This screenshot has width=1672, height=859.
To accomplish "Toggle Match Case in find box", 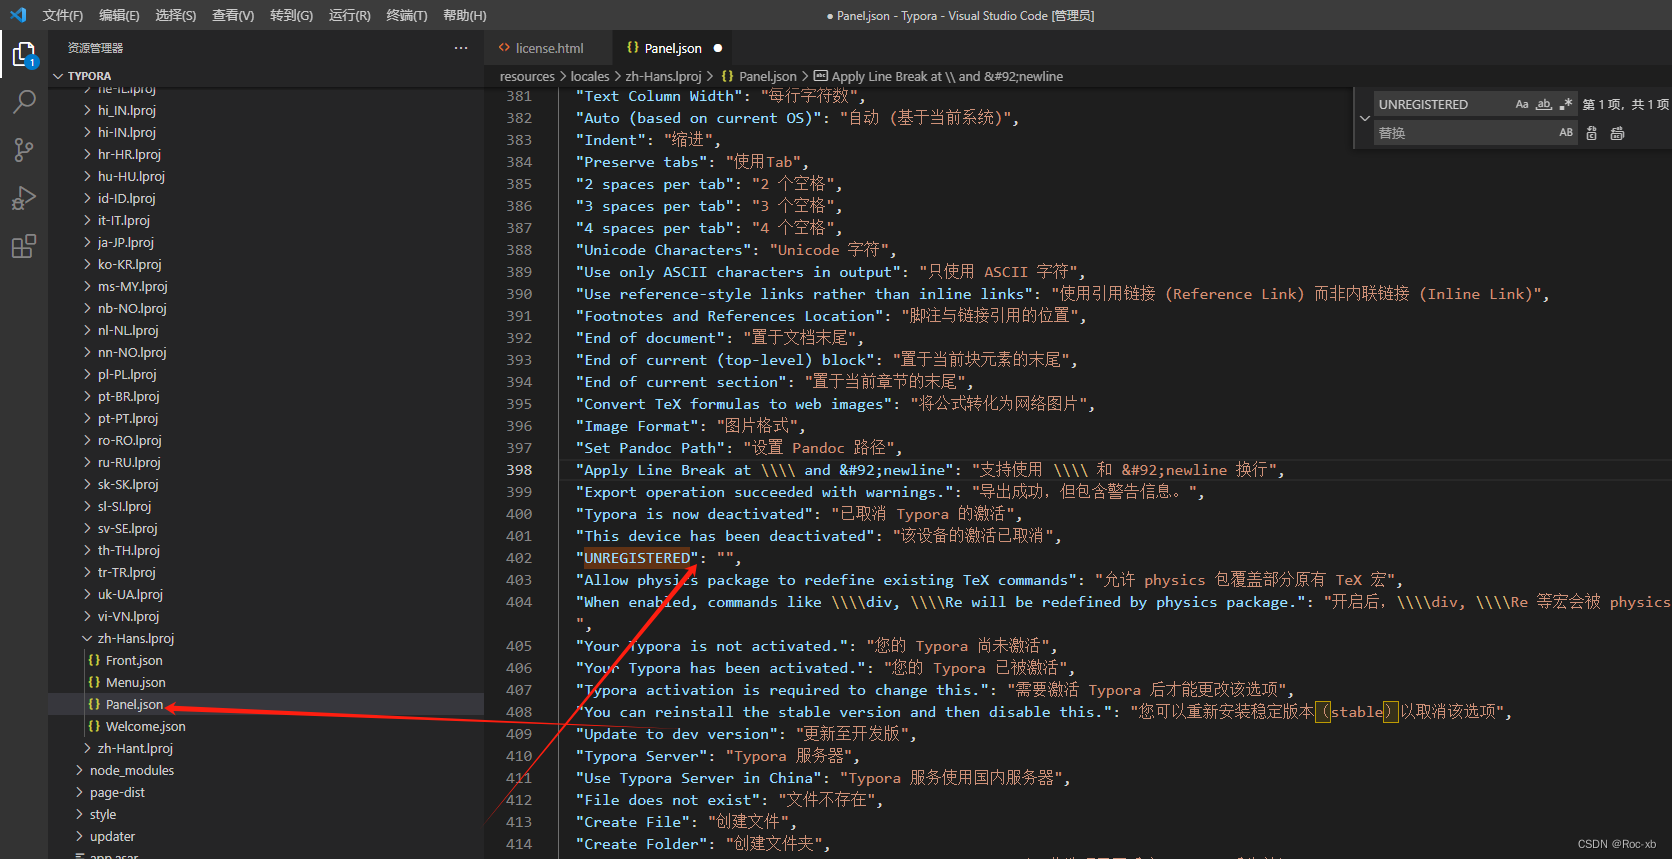I will [x=1522, y=104].
